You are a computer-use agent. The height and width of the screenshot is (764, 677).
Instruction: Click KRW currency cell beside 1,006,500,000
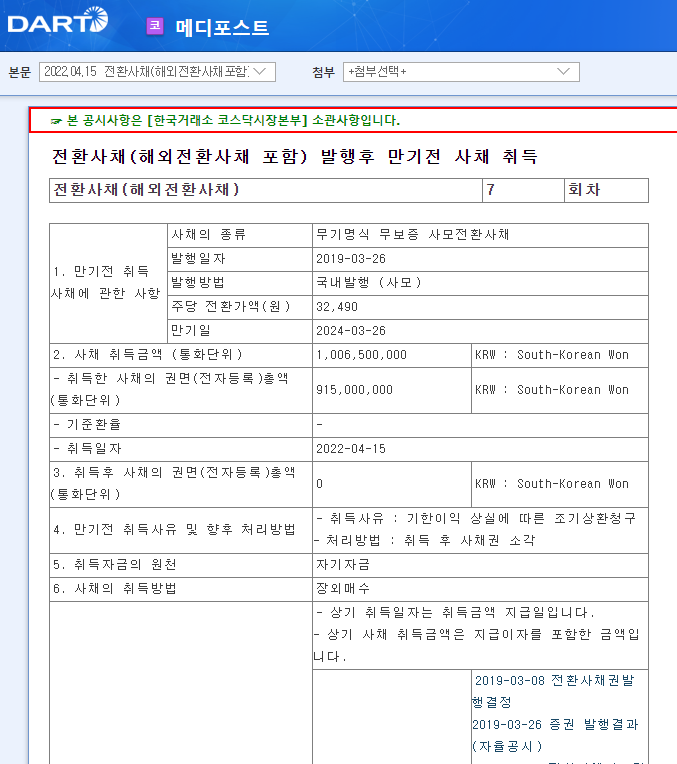tap(560, 355)
